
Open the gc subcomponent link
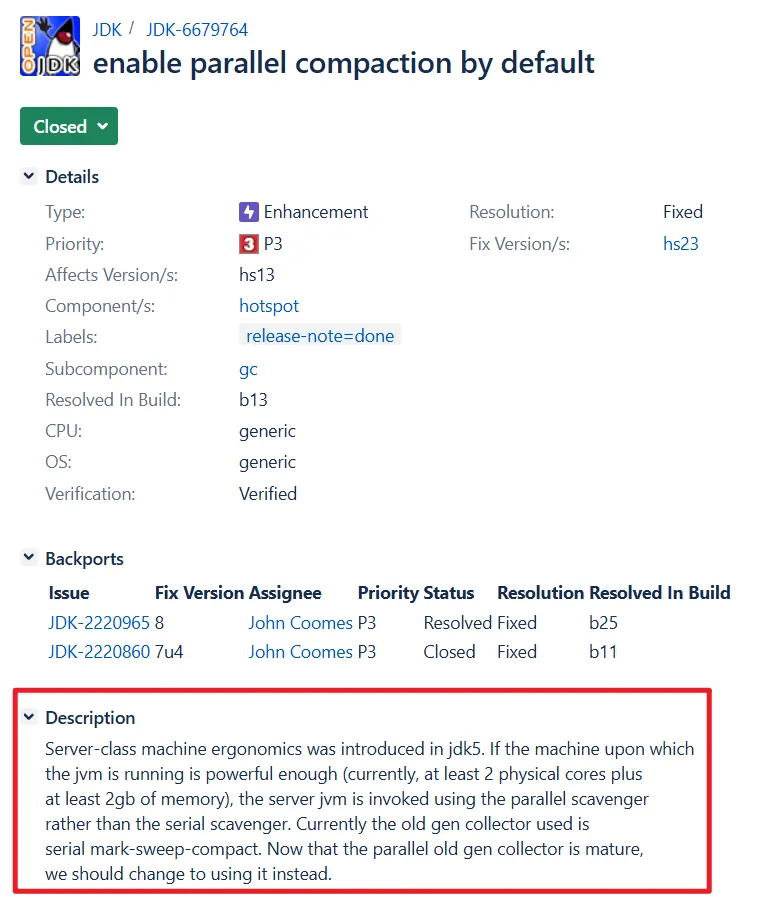pos(248,369)
